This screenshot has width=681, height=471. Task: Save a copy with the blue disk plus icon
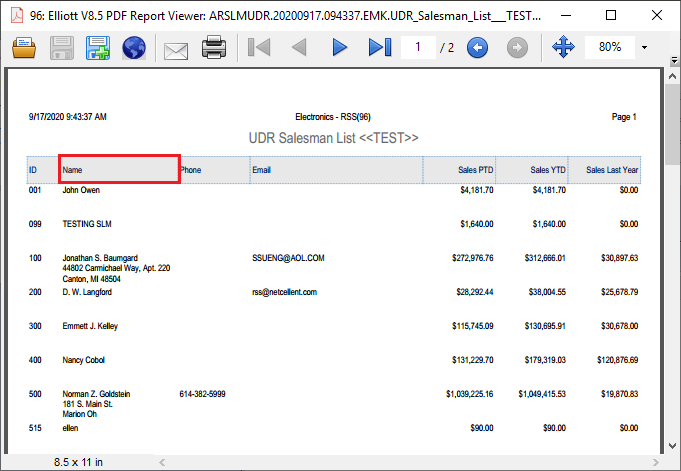click(x=98, y=48)
